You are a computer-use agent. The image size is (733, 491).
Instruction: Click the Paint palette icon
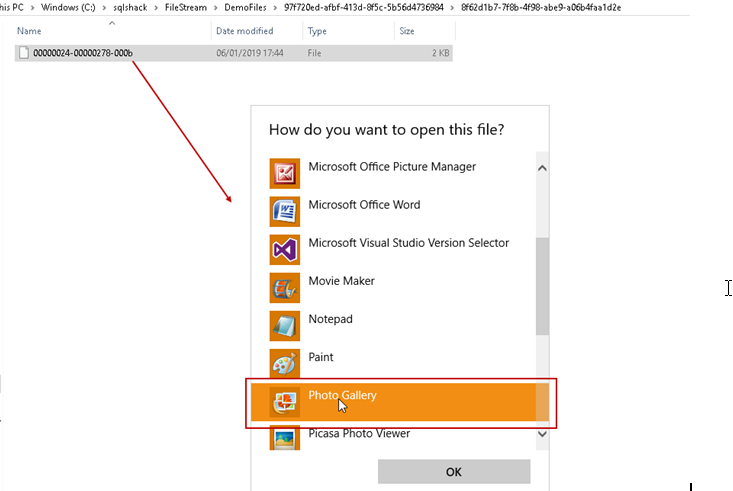pos(285,364)
